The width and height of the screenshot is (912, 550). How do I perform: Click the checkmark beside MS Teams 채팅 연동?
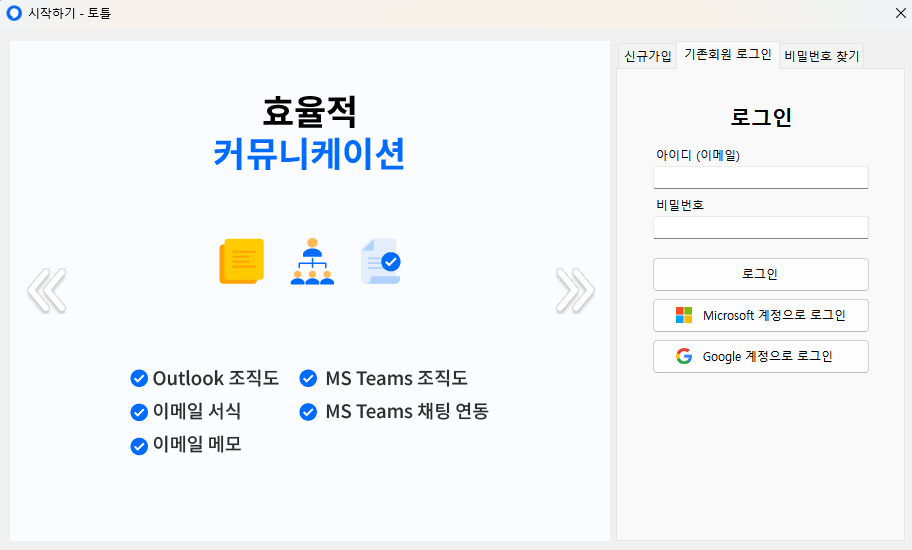[309, 411]
